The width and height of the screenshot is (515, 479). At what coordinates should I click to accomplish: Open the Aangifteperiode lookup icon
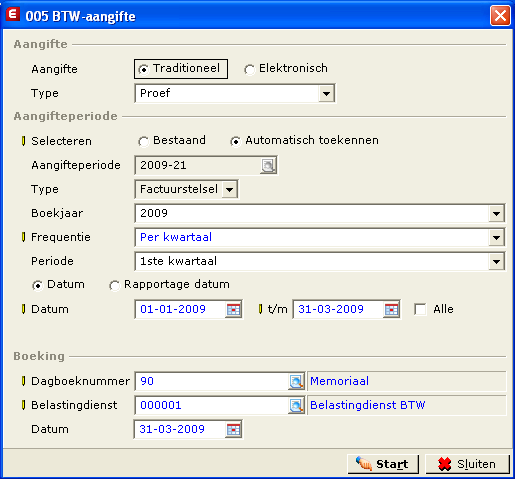(268, 165)
